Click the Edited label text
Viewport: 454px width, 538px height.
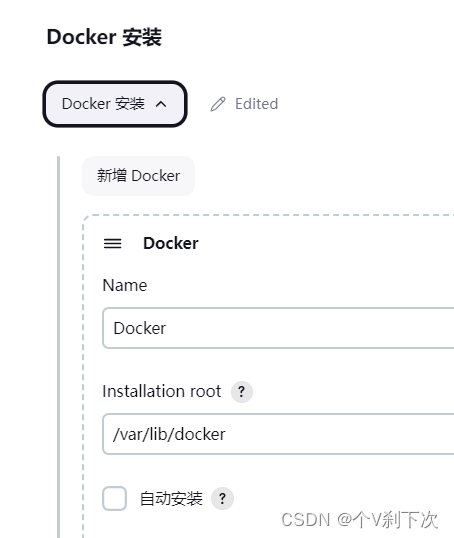[256, 104]
